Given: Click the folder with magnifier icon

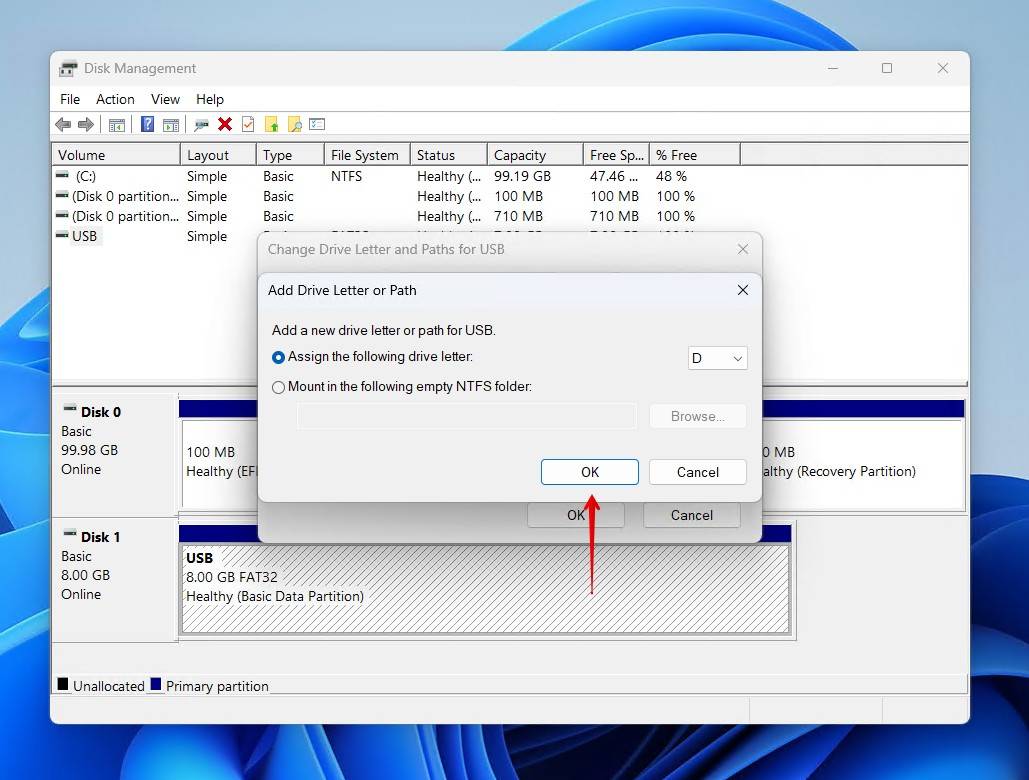Looking at the screenshot, I should coord(294,124).
